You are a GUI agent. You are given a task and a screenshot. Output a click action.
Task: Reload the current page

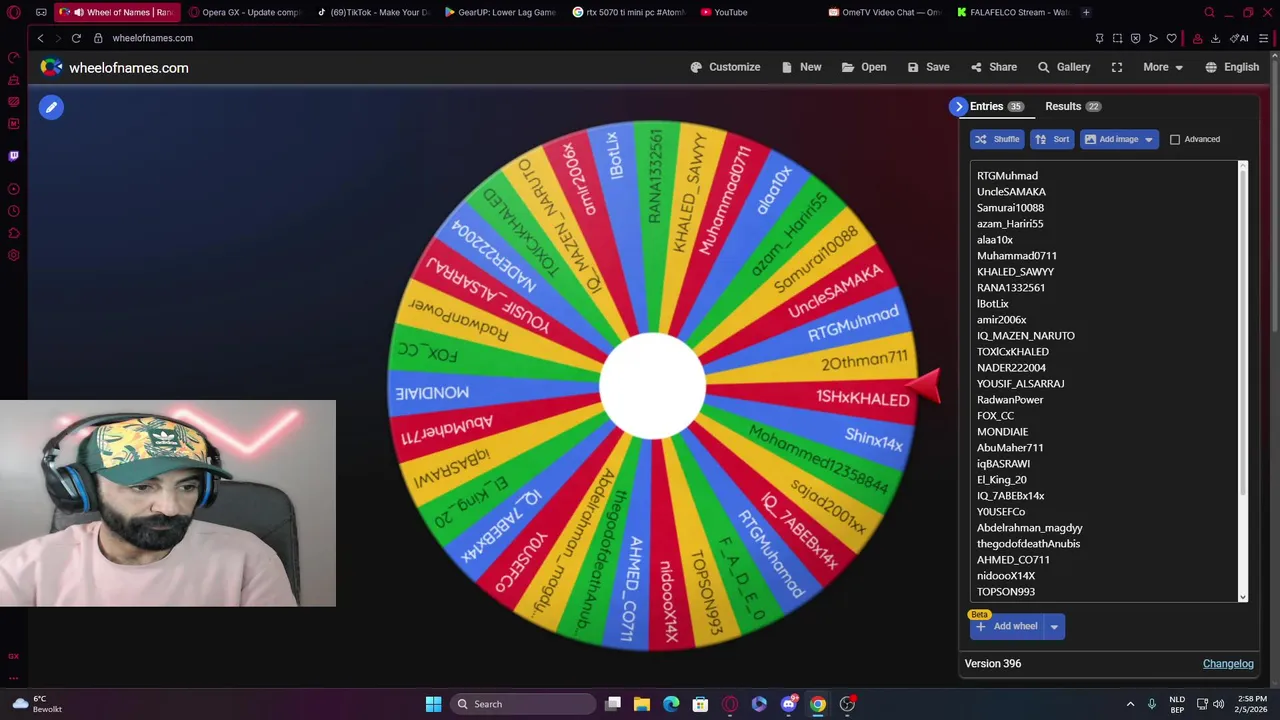76,38
